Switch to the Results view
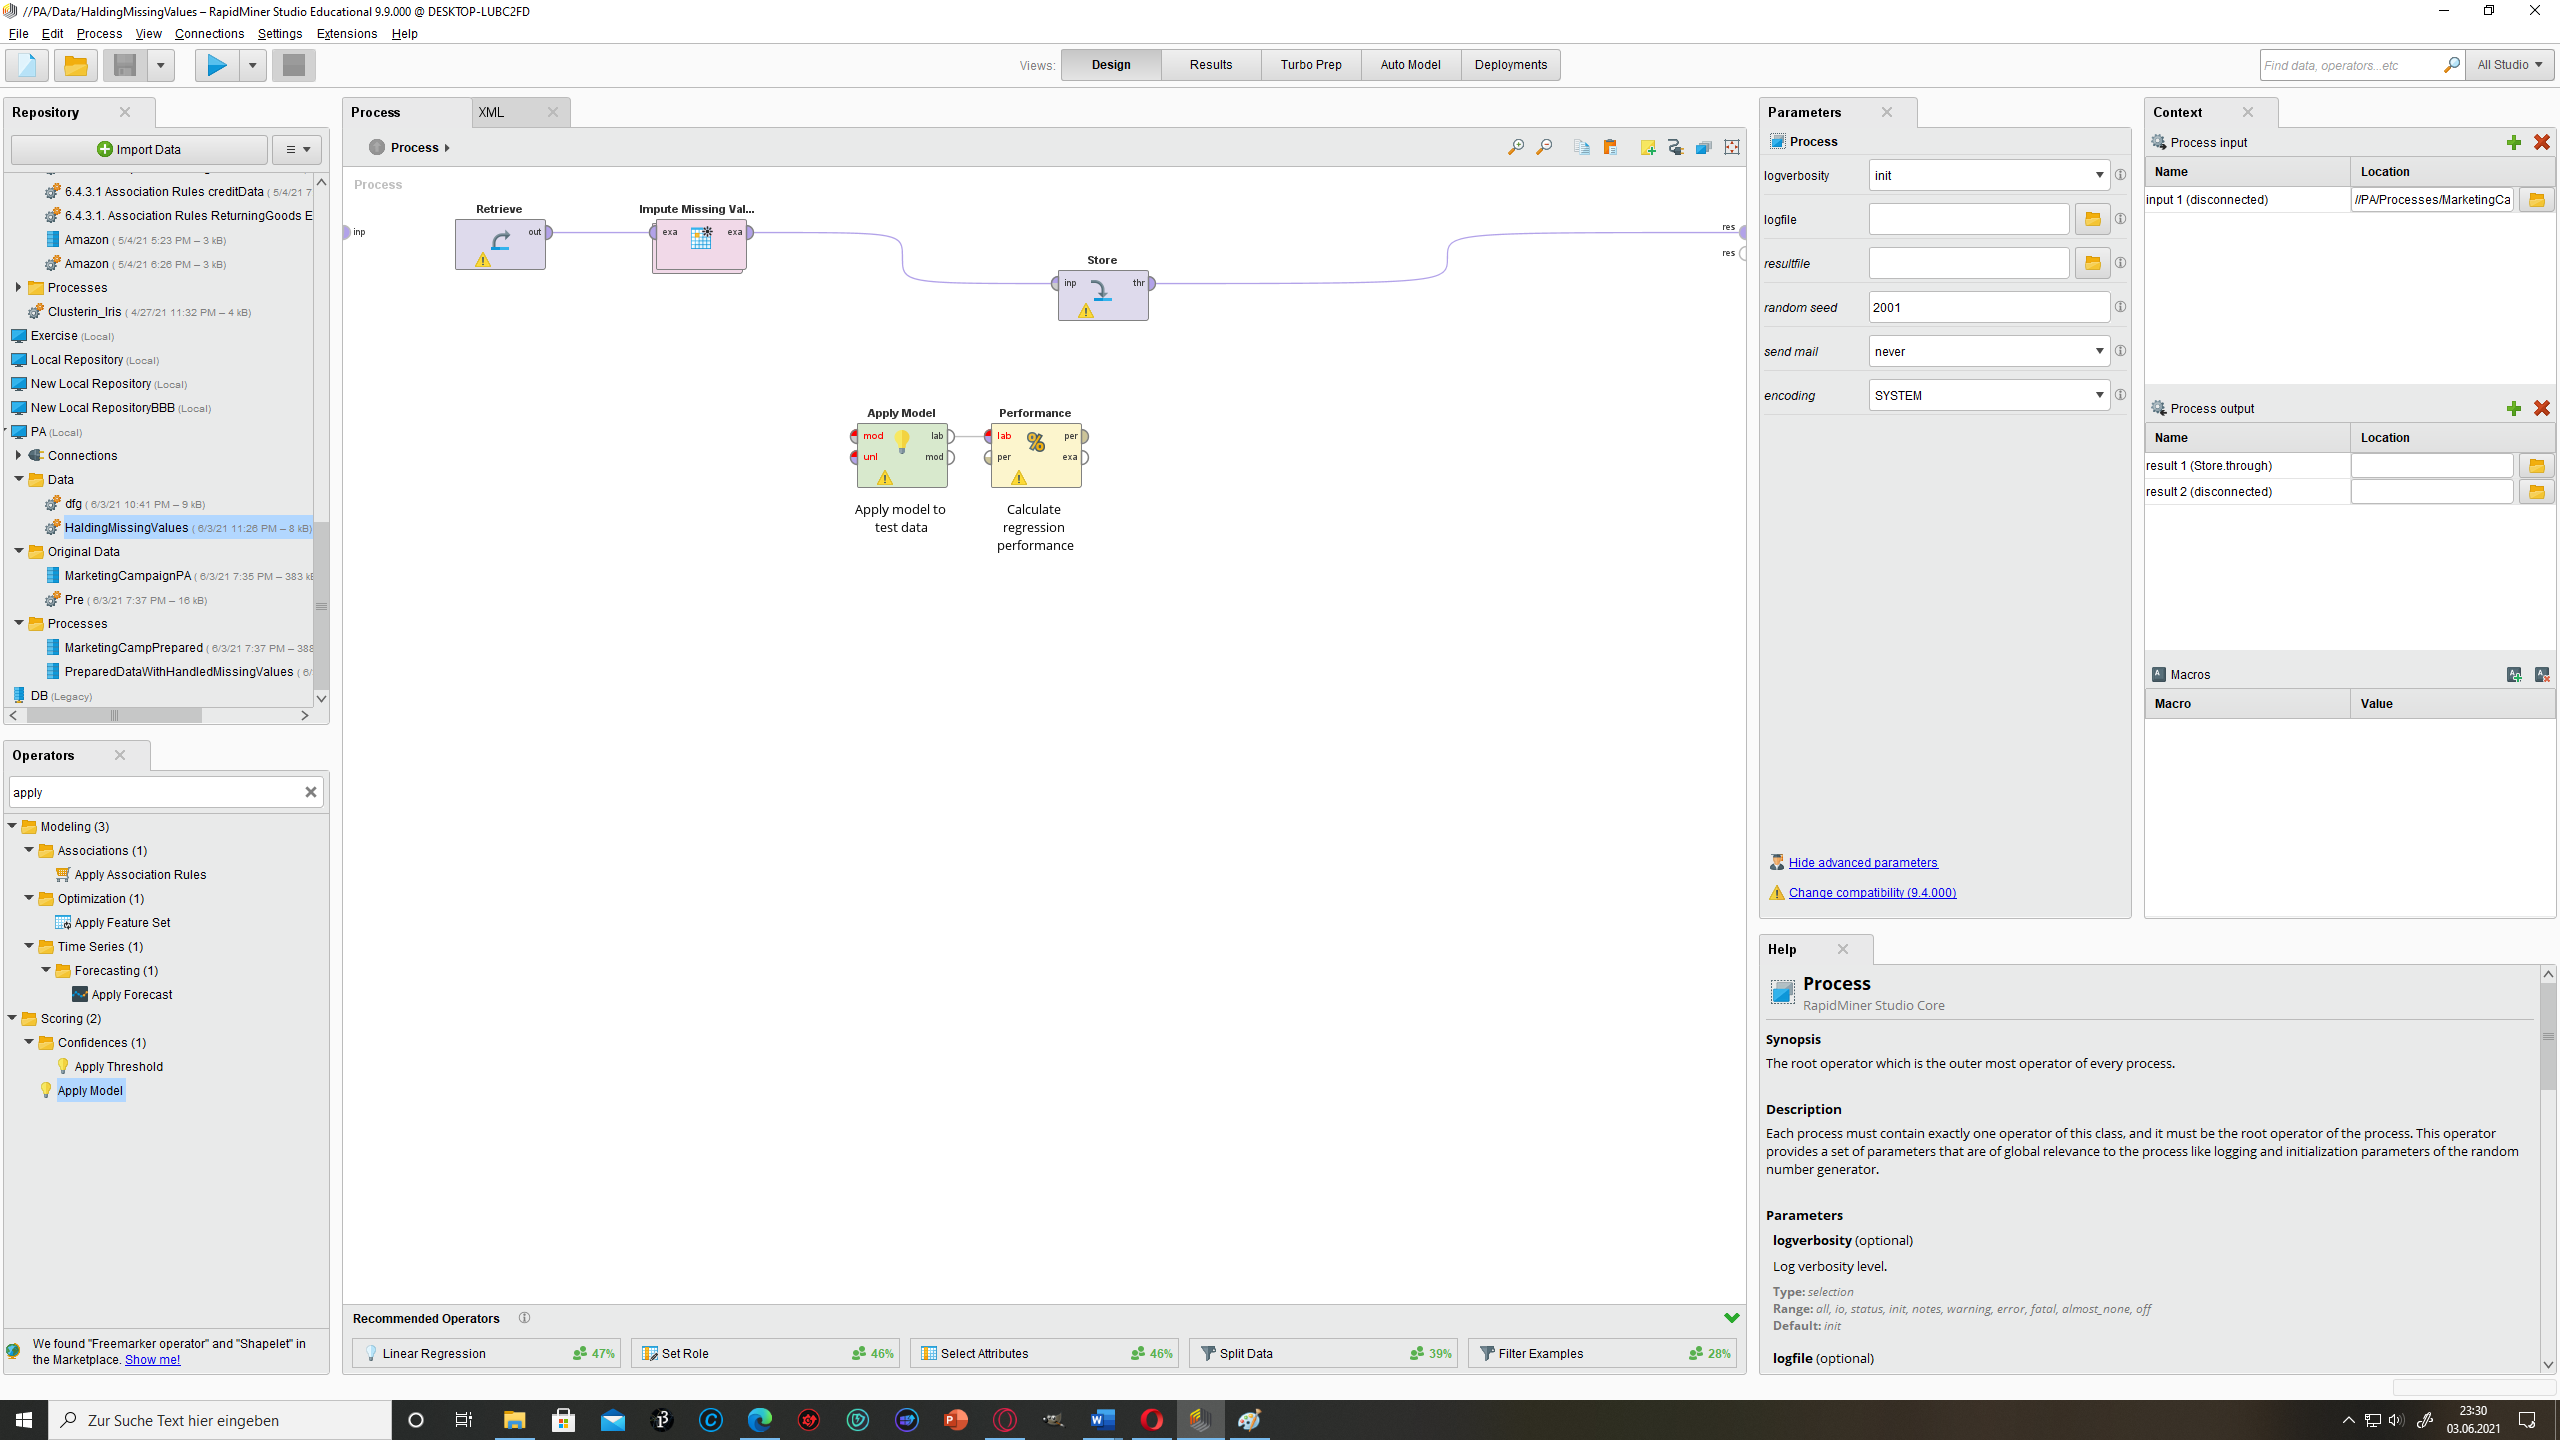Viewport: 2560px width, 1440px height. (1211, 65)
